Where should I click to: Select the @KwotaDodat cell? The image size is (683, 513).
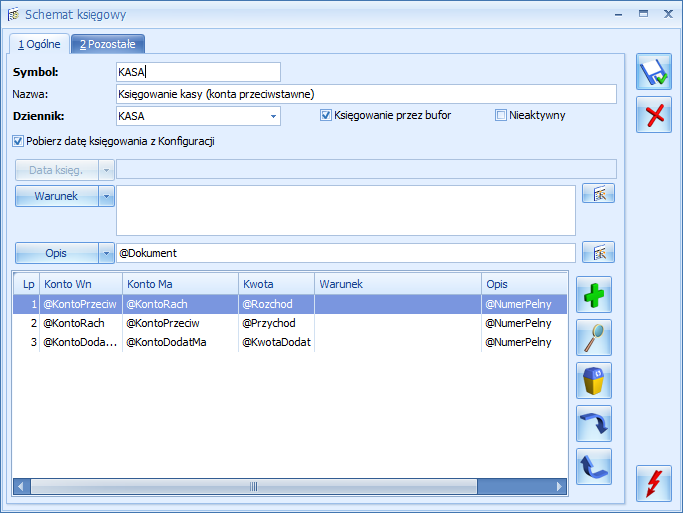click(276, 342)
